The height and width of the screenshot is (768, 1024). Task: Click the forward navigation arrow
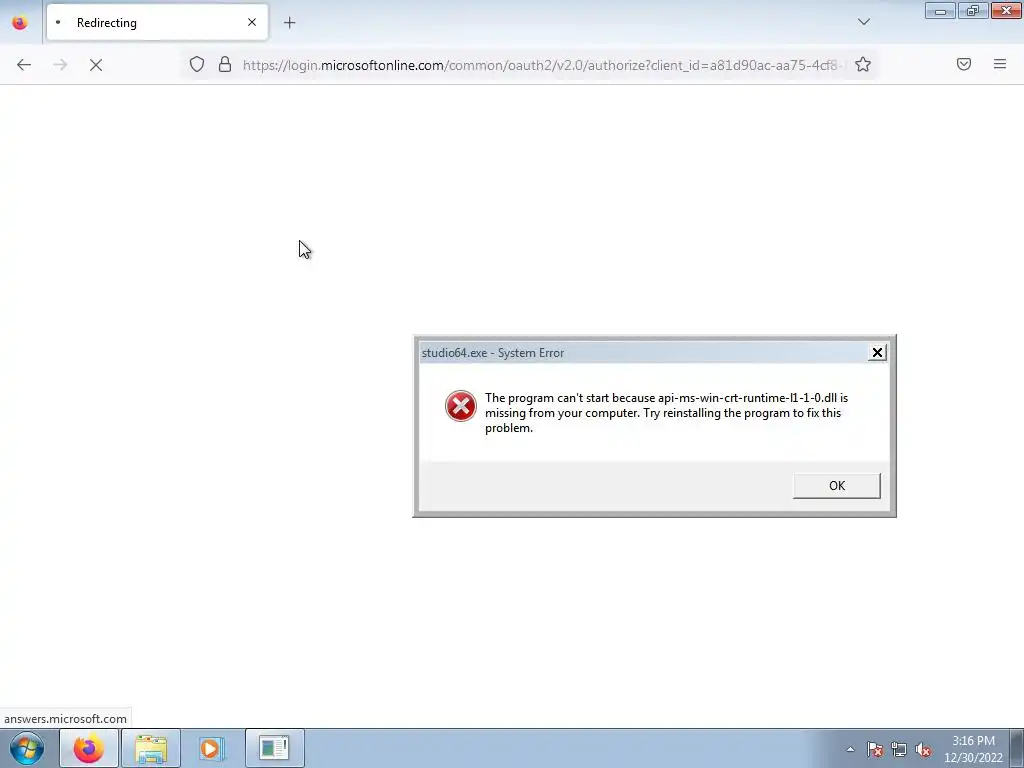60,65
